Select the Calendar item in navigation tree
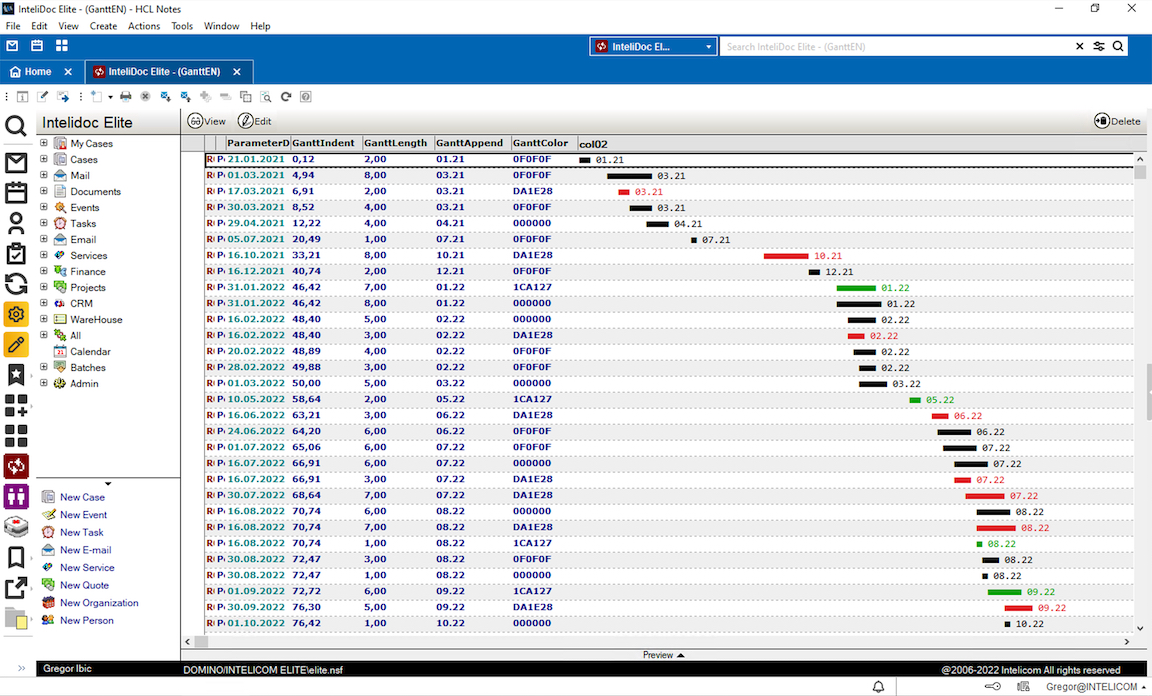The height and width of the screenshot is (696, 1152). (x=90, y=351)
